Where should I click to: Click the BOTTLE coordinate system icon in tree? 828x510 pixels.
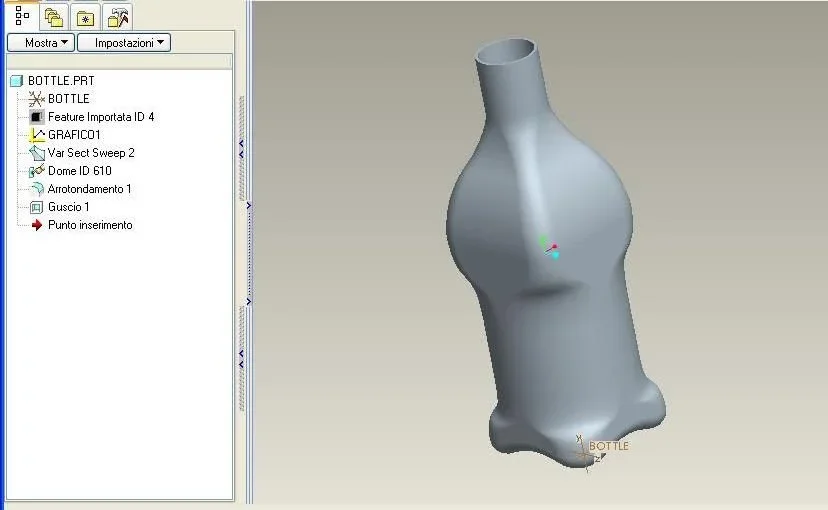coord(36,99)
